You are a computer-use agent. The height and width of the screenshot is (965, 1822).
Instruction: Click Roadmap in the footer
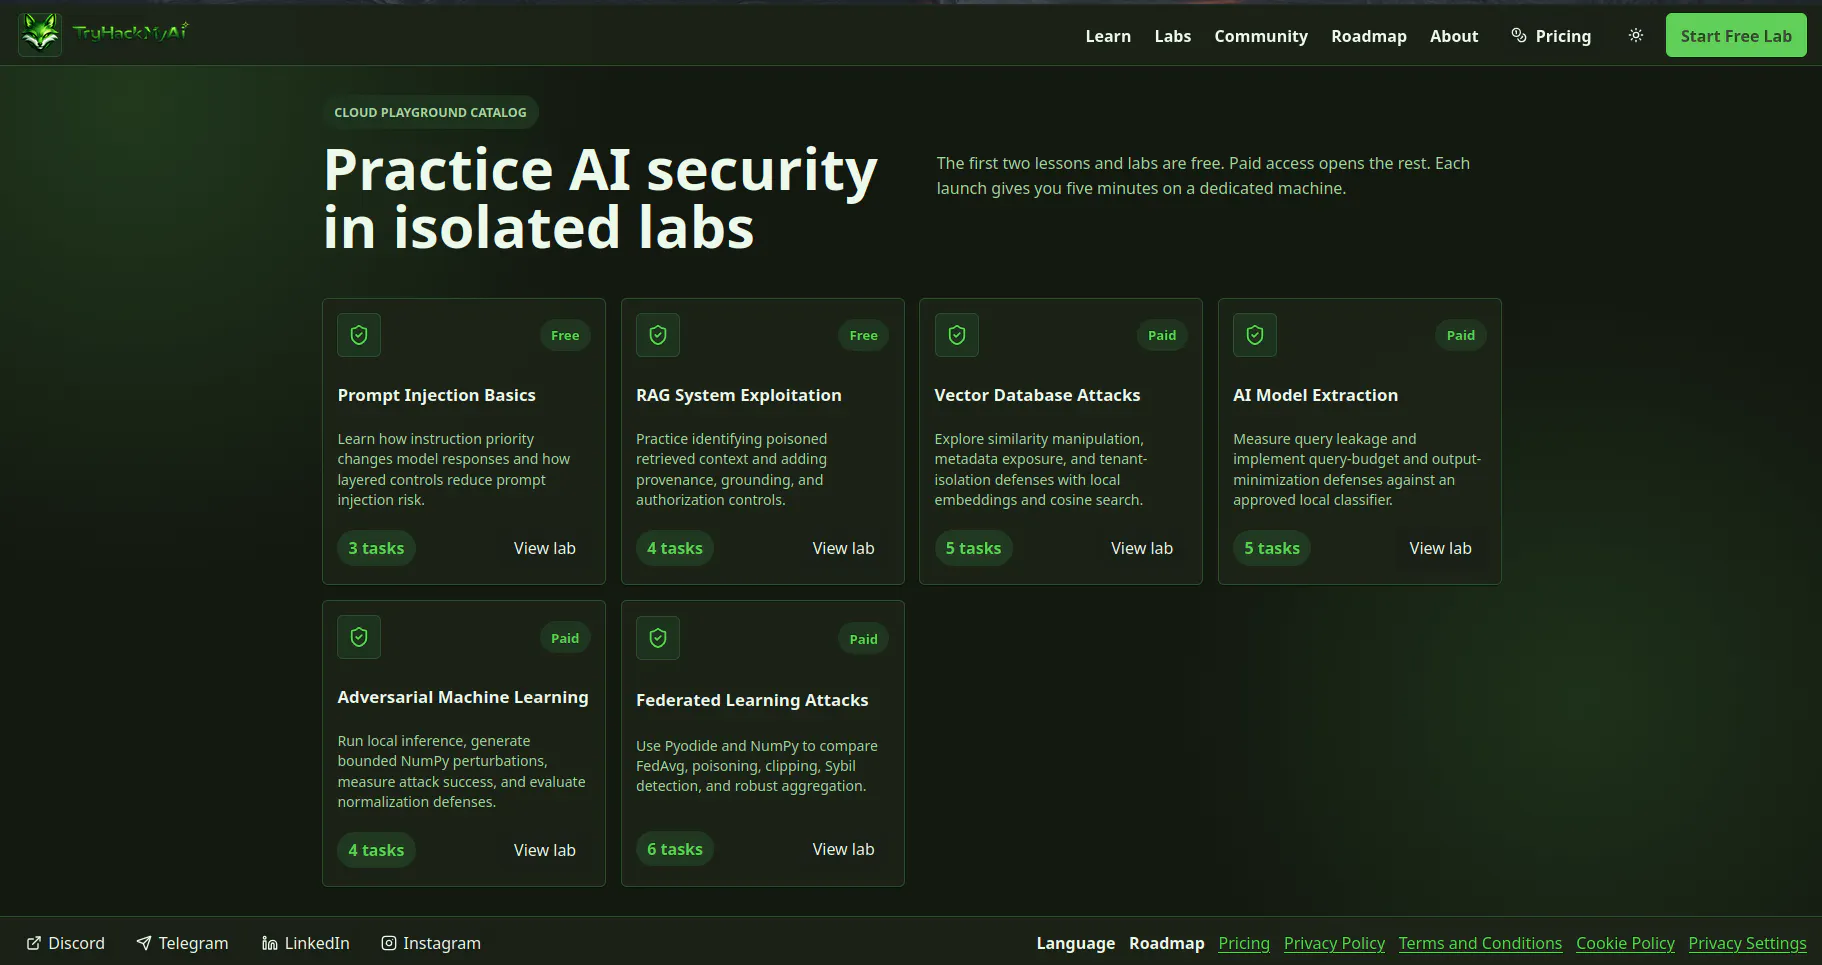(x=1167, y=943)
